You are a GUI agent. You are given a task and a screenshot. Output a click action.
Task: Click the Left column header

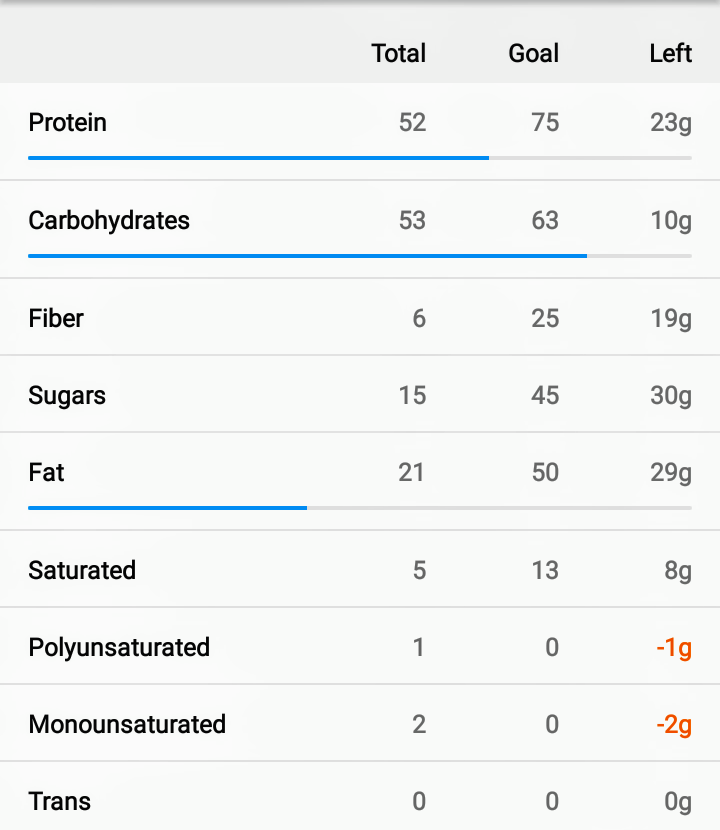click(x=671, y=53)
